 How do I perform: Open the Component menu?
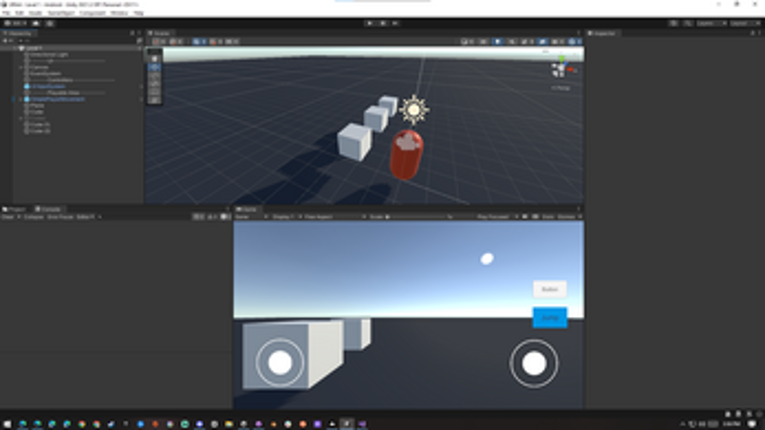point(92,13)
